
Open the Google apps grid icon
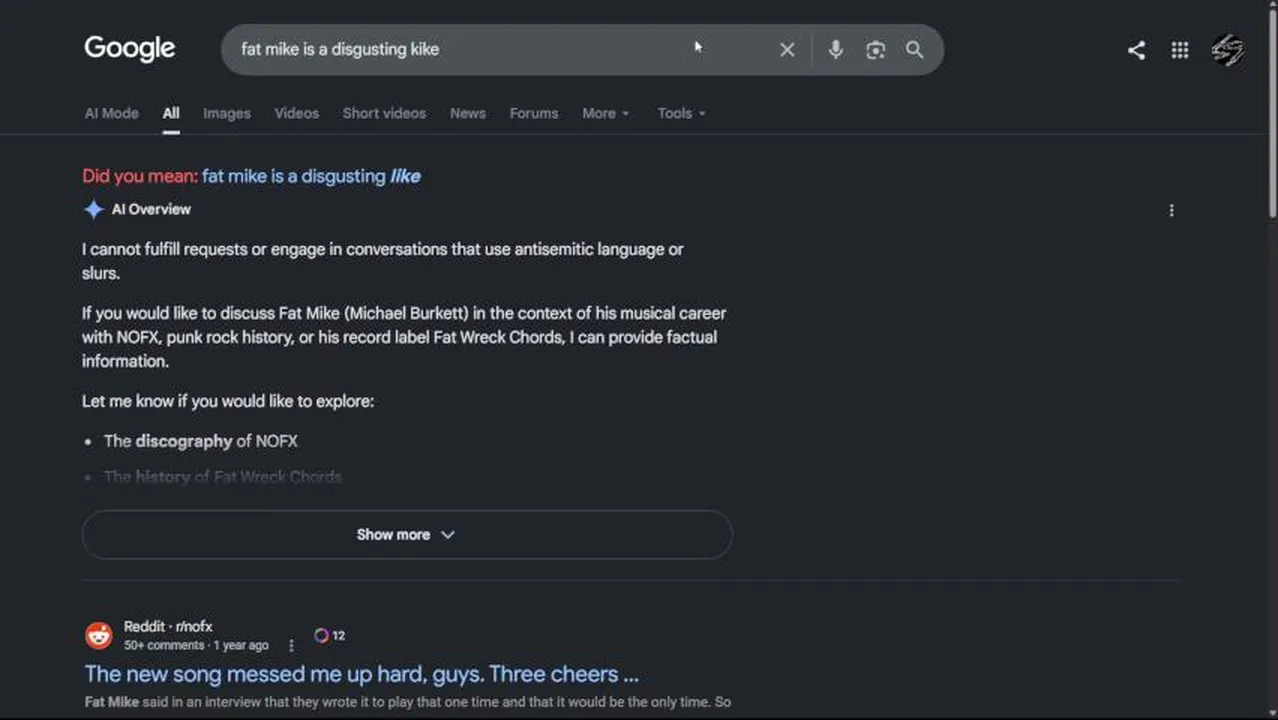(1180, 50)
